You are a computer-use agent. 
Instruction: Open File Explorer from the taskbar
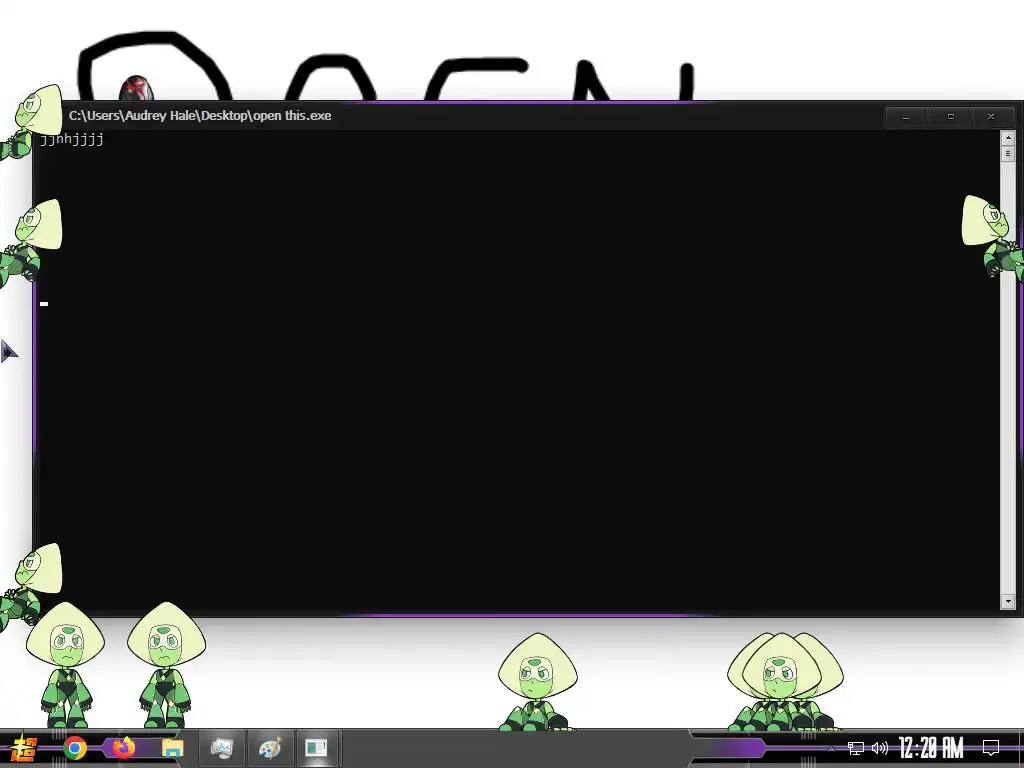pos(172,748)
